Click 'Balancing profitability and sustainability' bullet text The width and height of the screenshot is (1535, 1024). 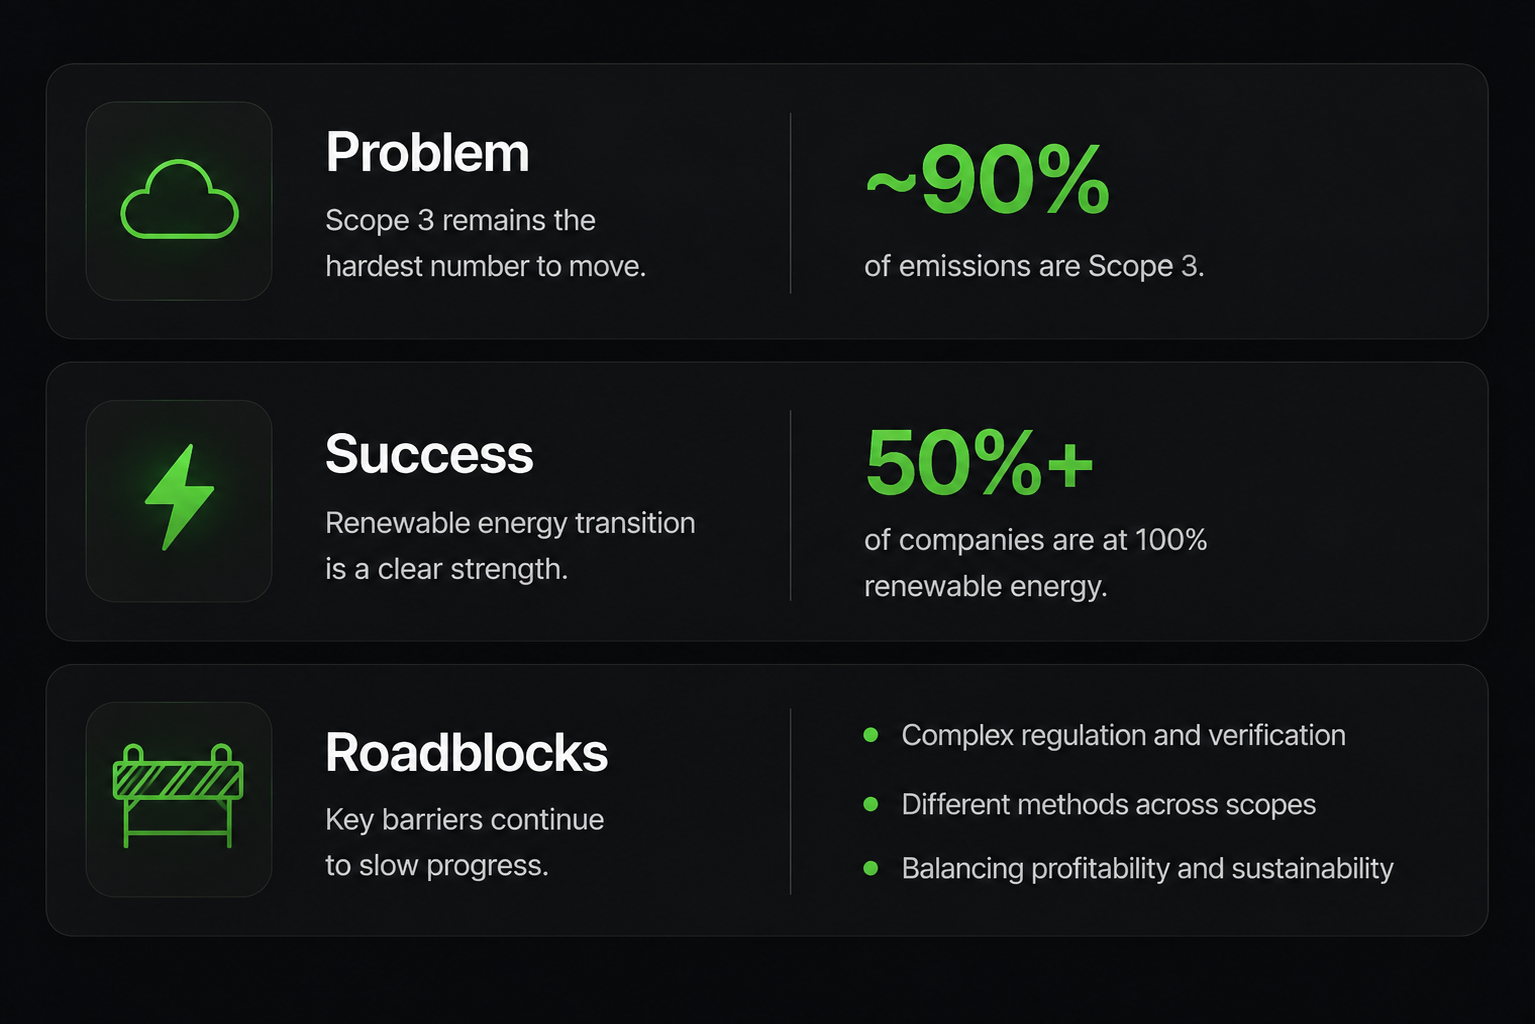[1147, 868]
